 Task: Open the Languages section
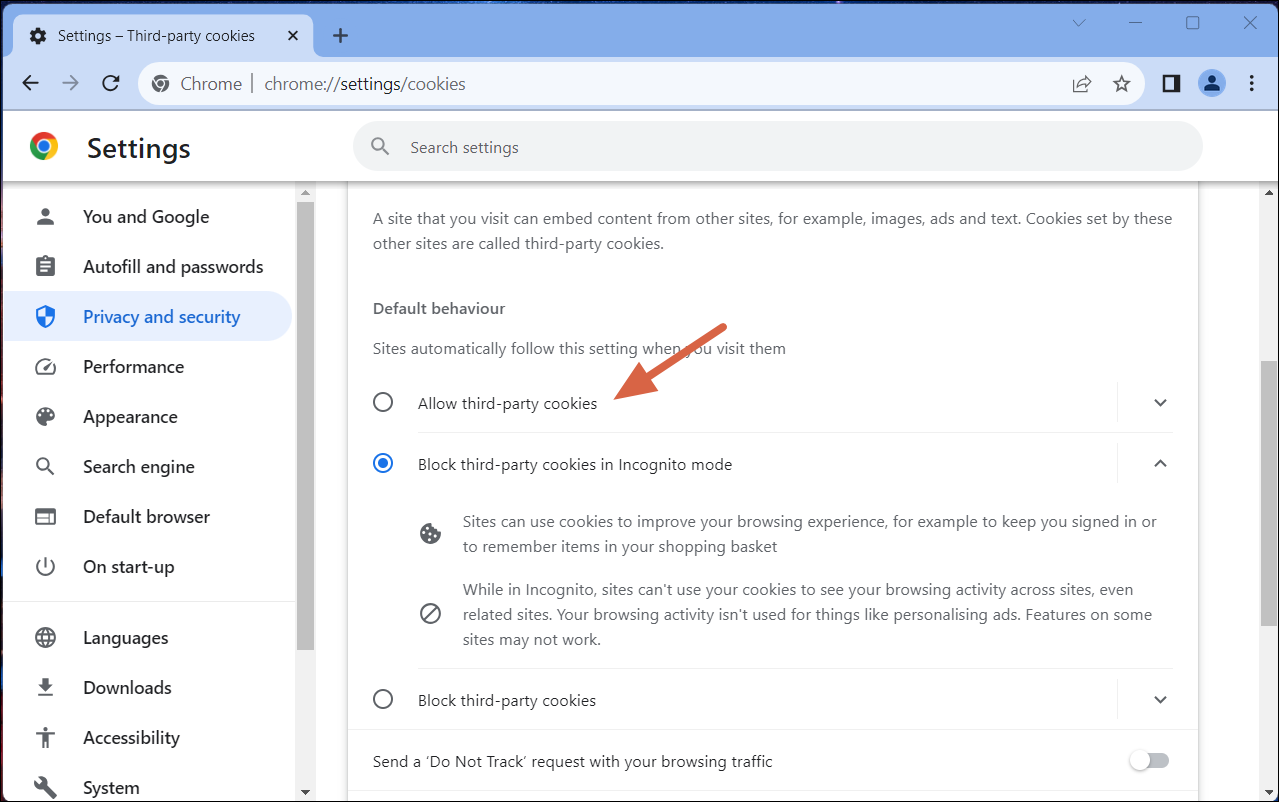[125, 637]
